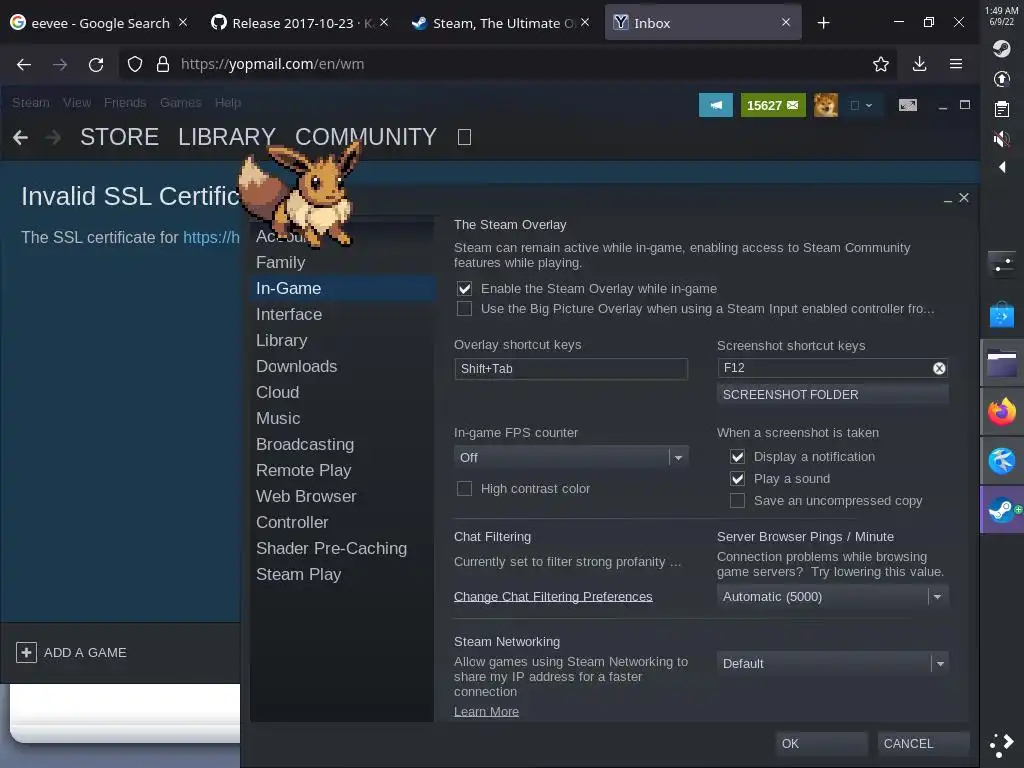Click the SCREENSHOT FOLDER button
The height and width of the screenshot is (768, 1024).
click(x=833, y=394)
